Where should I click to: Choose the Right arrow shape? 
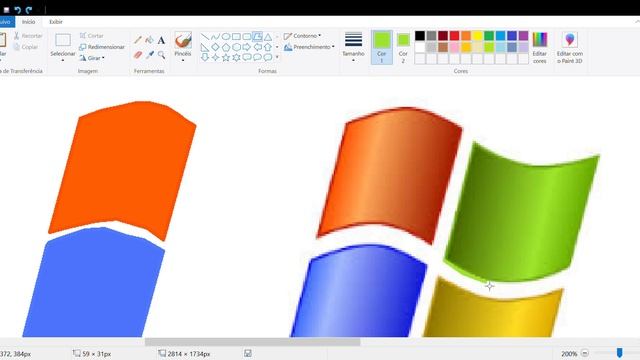point(247,47)
